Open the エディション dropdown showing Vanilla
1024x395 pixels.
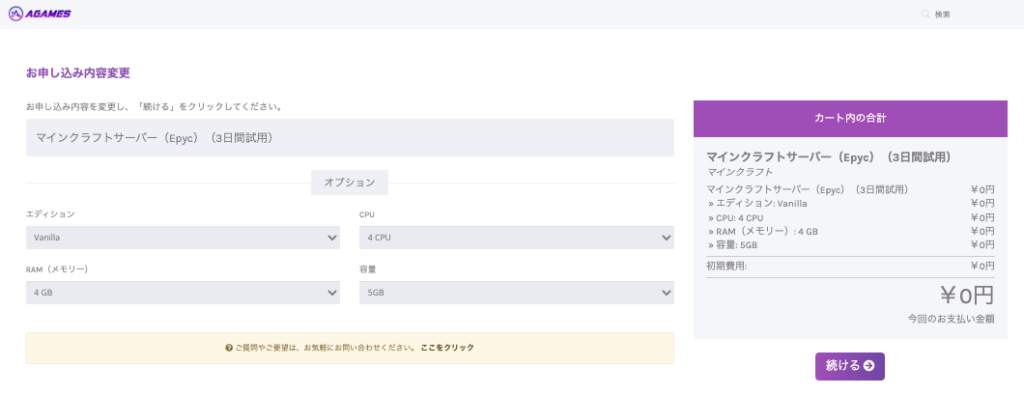183,238
